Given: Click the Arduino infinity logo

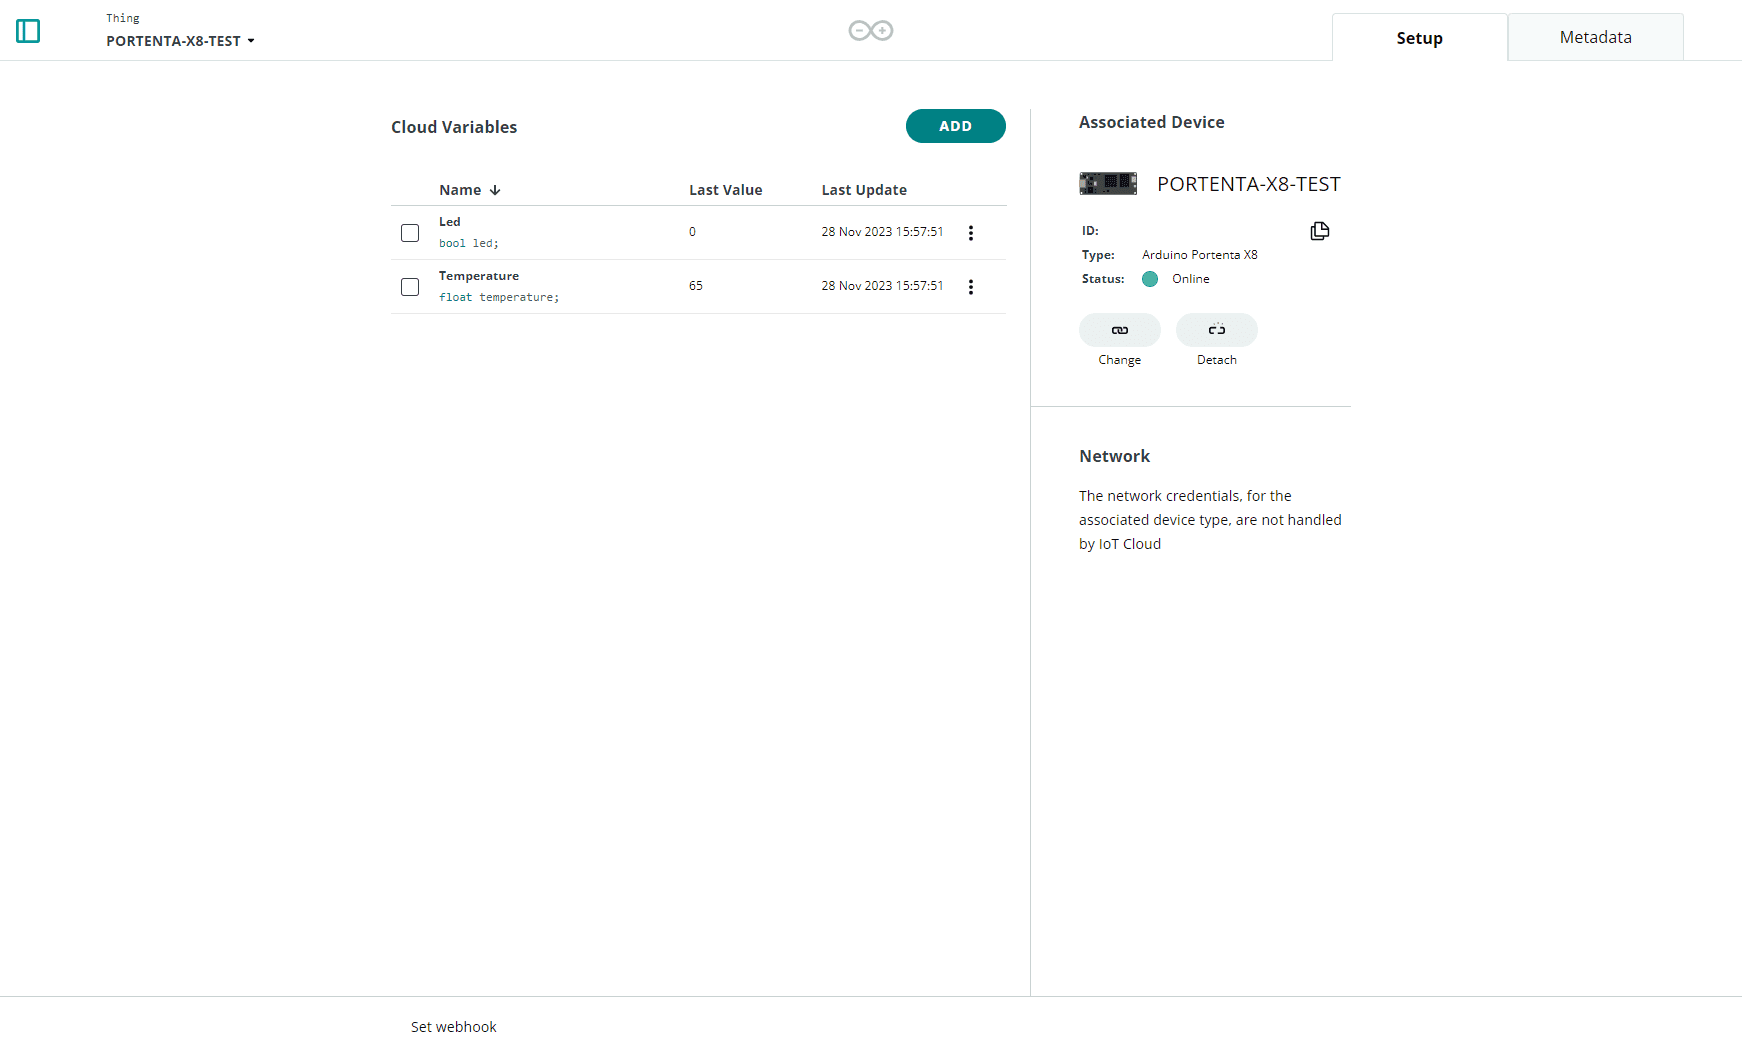Looking at the screenshot, I should tap(870, 31).
